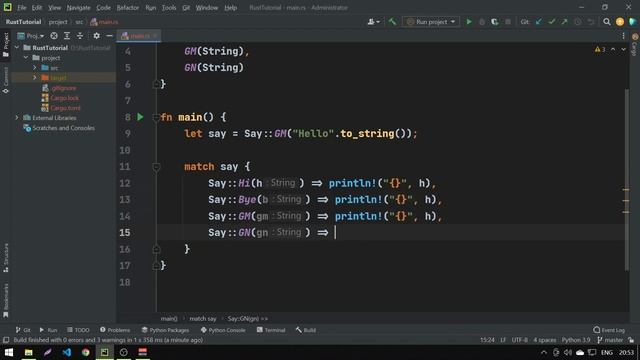Switch Git branch master in status bar
Viewport: 640px width, 360px height.
click(x=610, y=340)
